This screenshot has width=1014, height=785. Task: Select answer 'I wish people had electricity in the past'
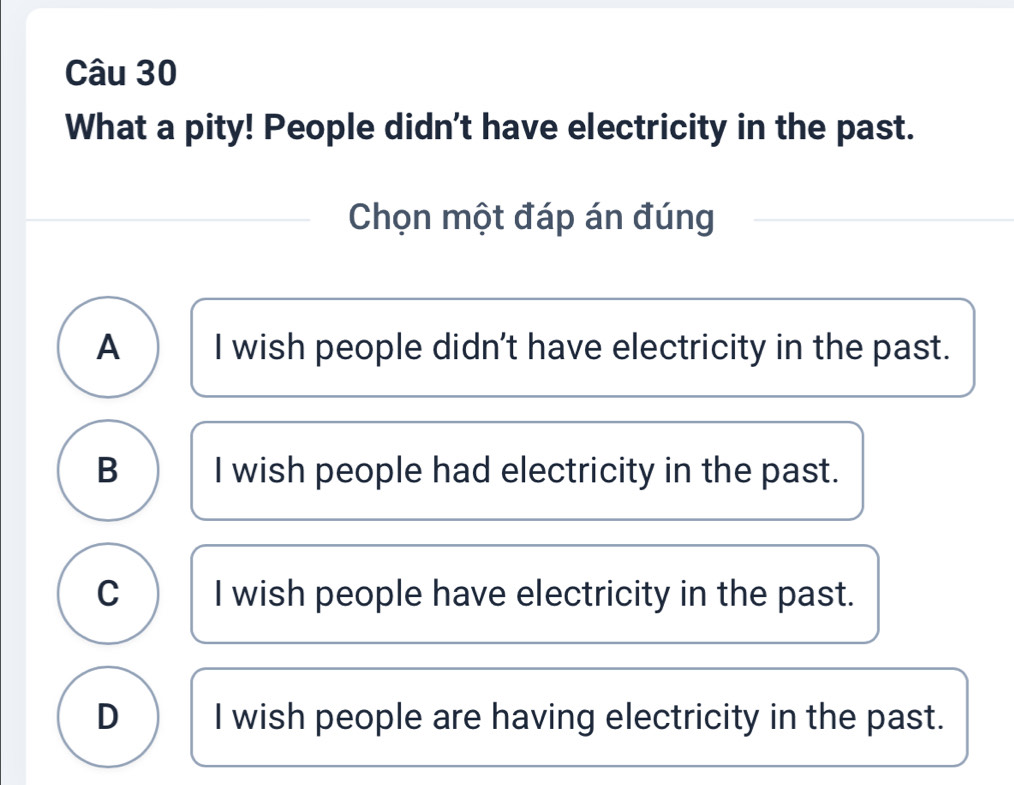point(527,471)
